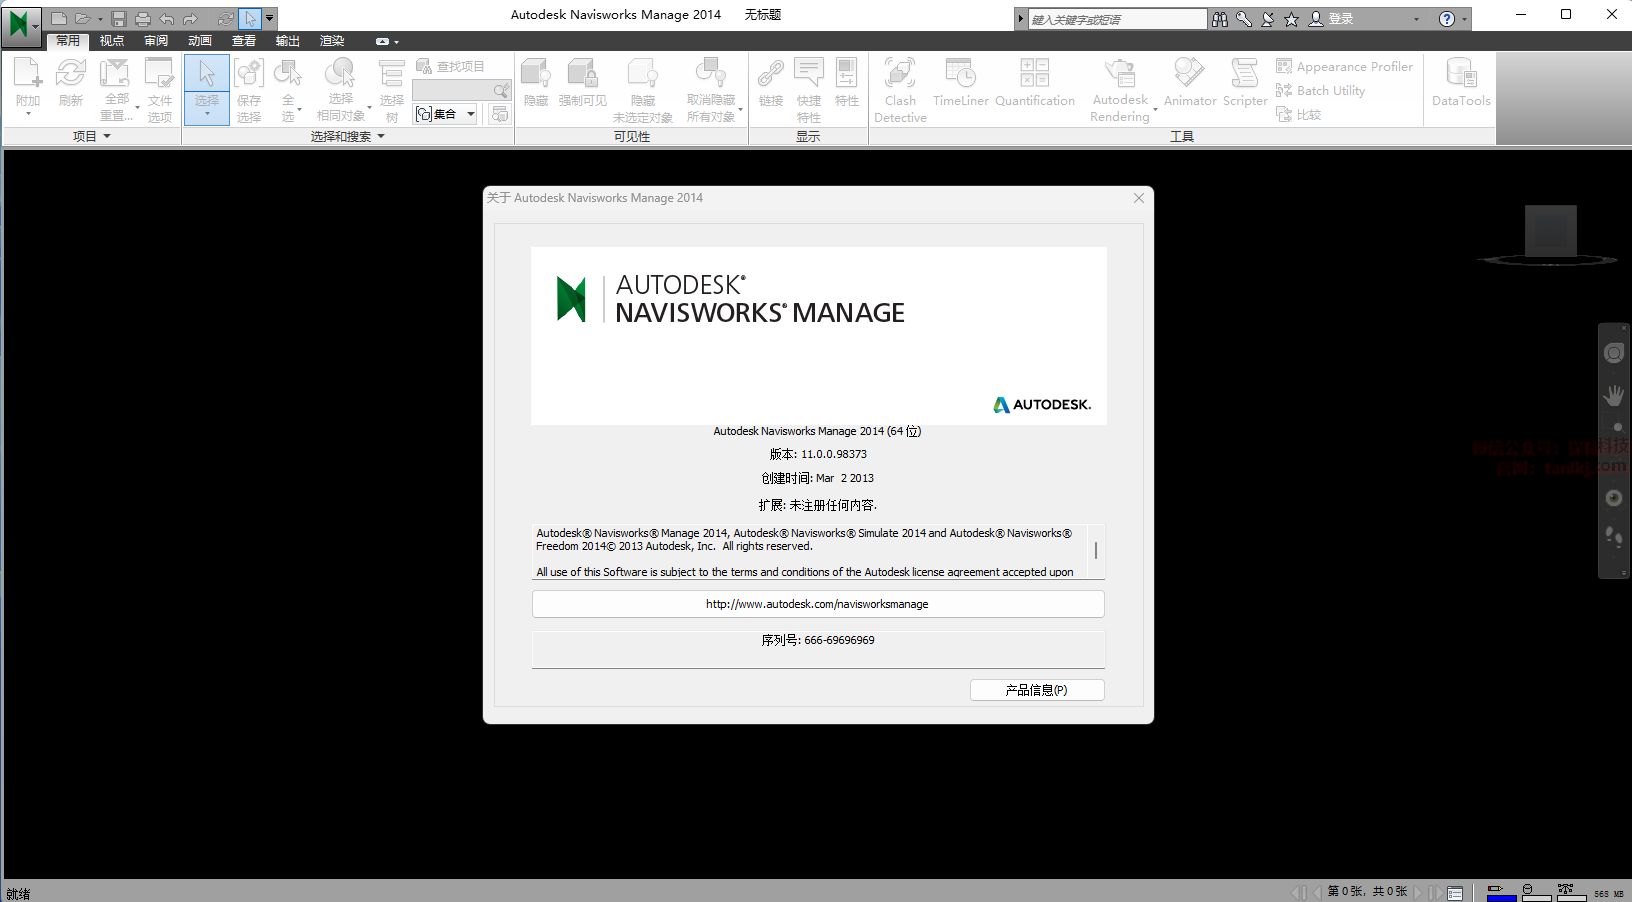Click the keyword search input field
The height and width of the screenshot is (902, 1632).
click(1116, 19)
